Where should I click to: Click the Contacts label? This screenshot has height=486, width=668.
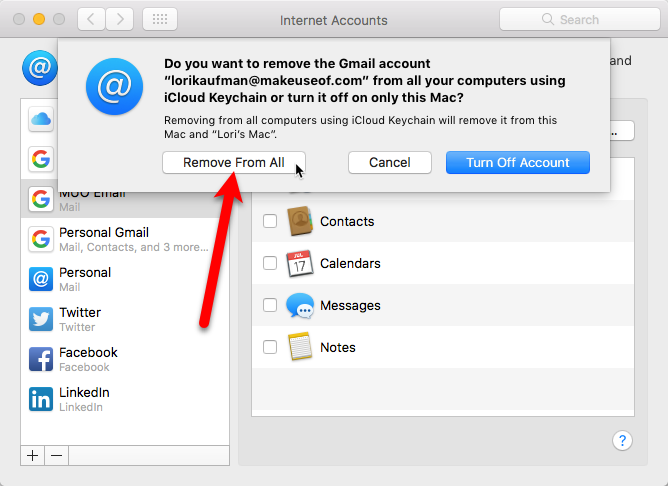pyautogui.click(x=347, y=221)
